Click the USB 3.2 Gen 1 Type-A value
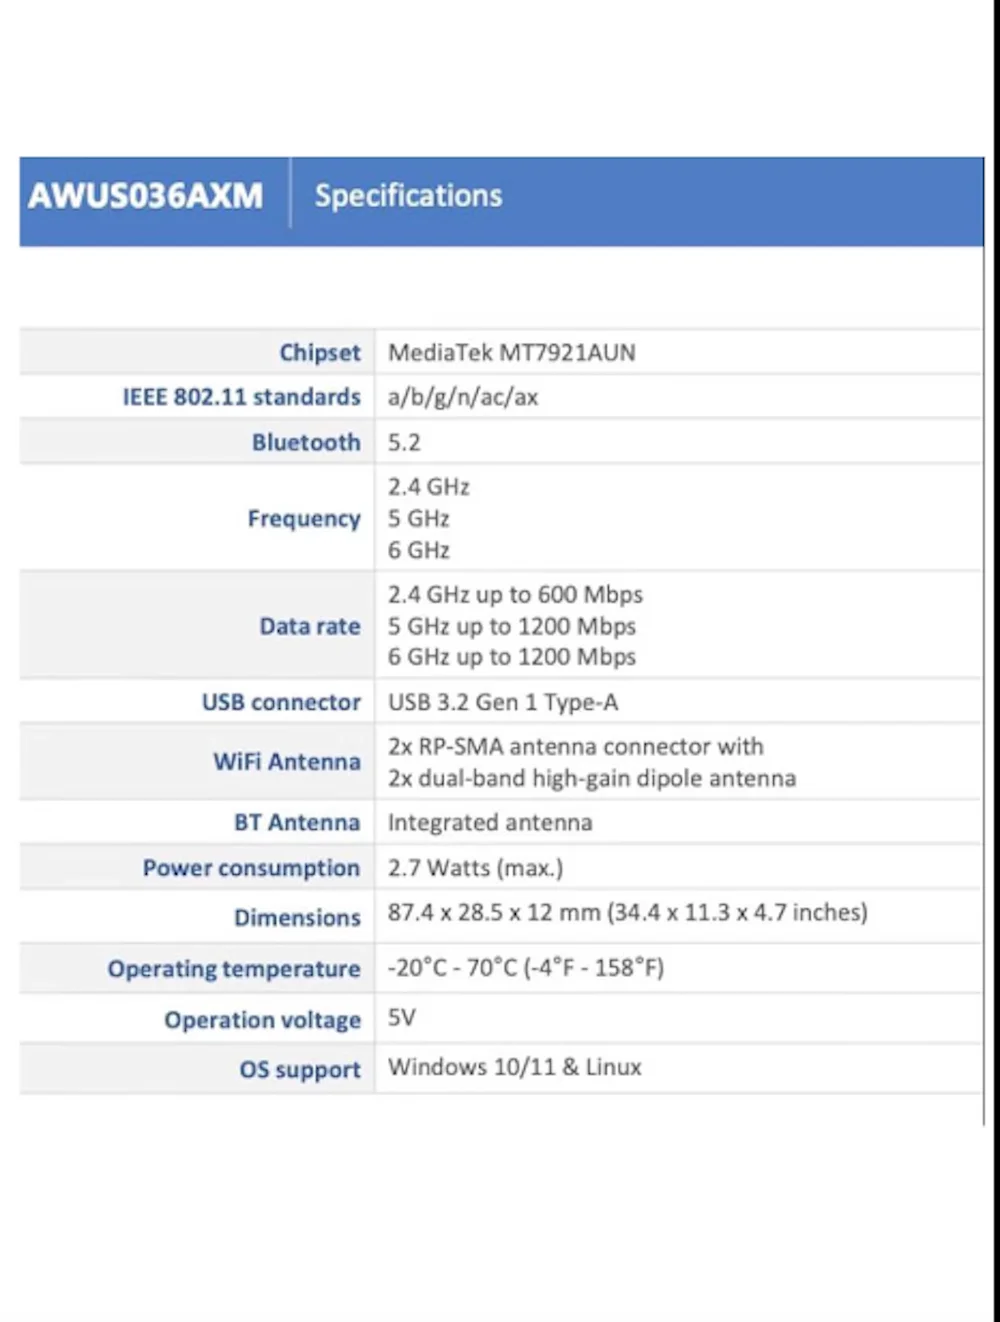 (x=503, y=702)
